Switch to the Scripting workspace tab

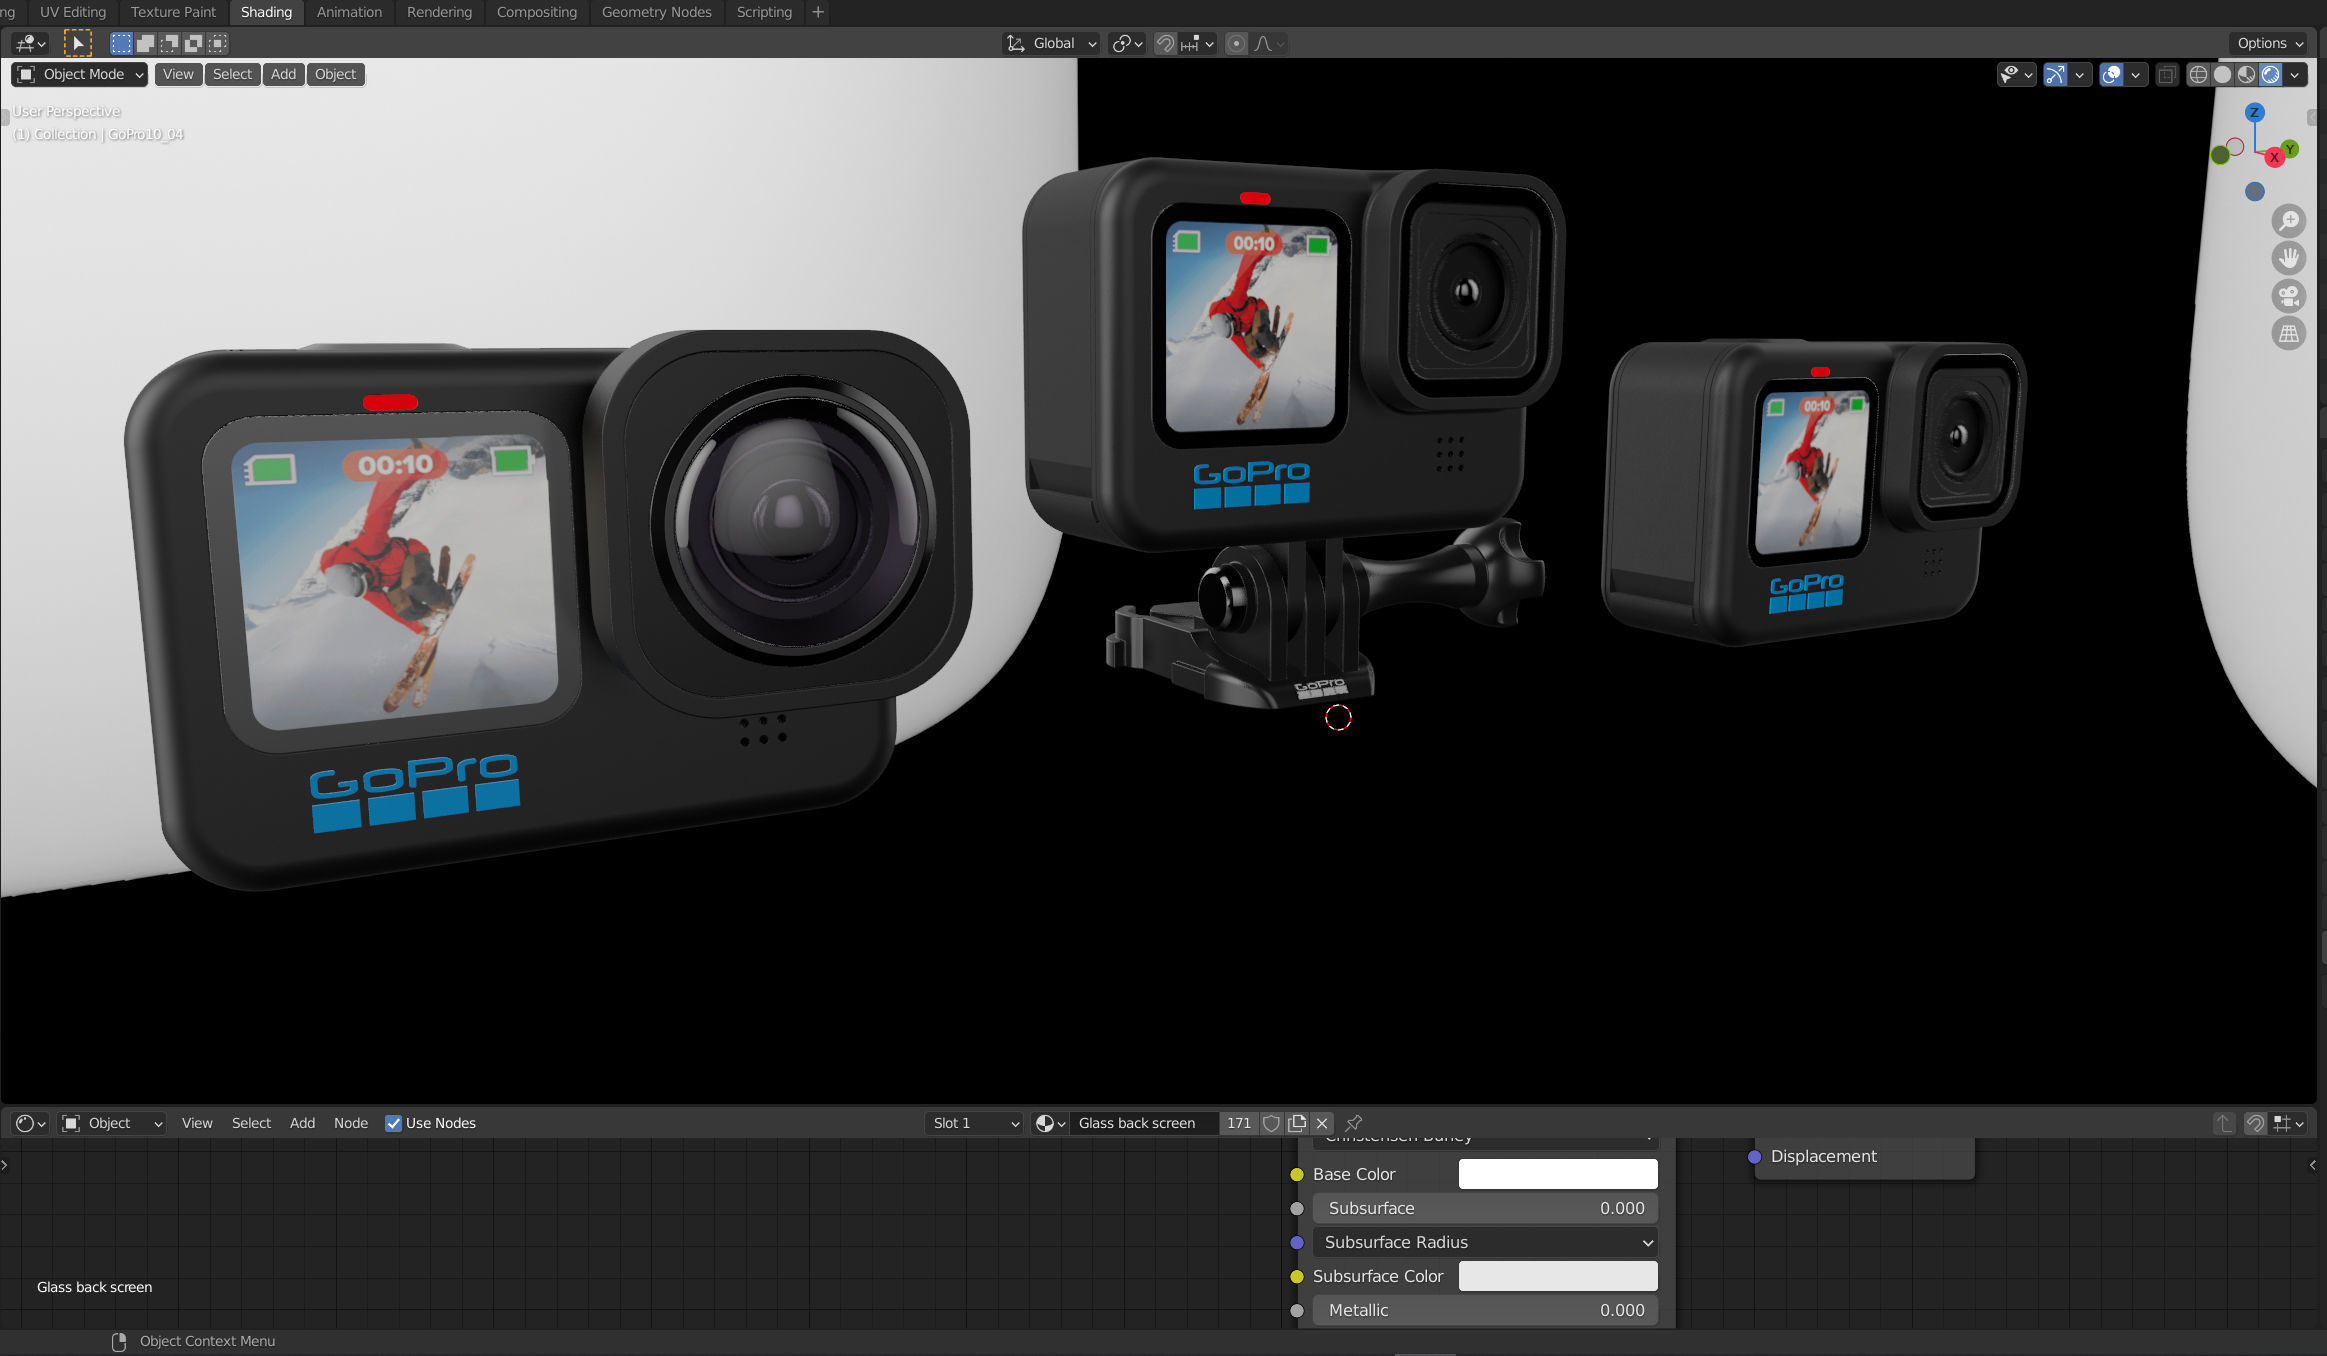click(764, 12)
